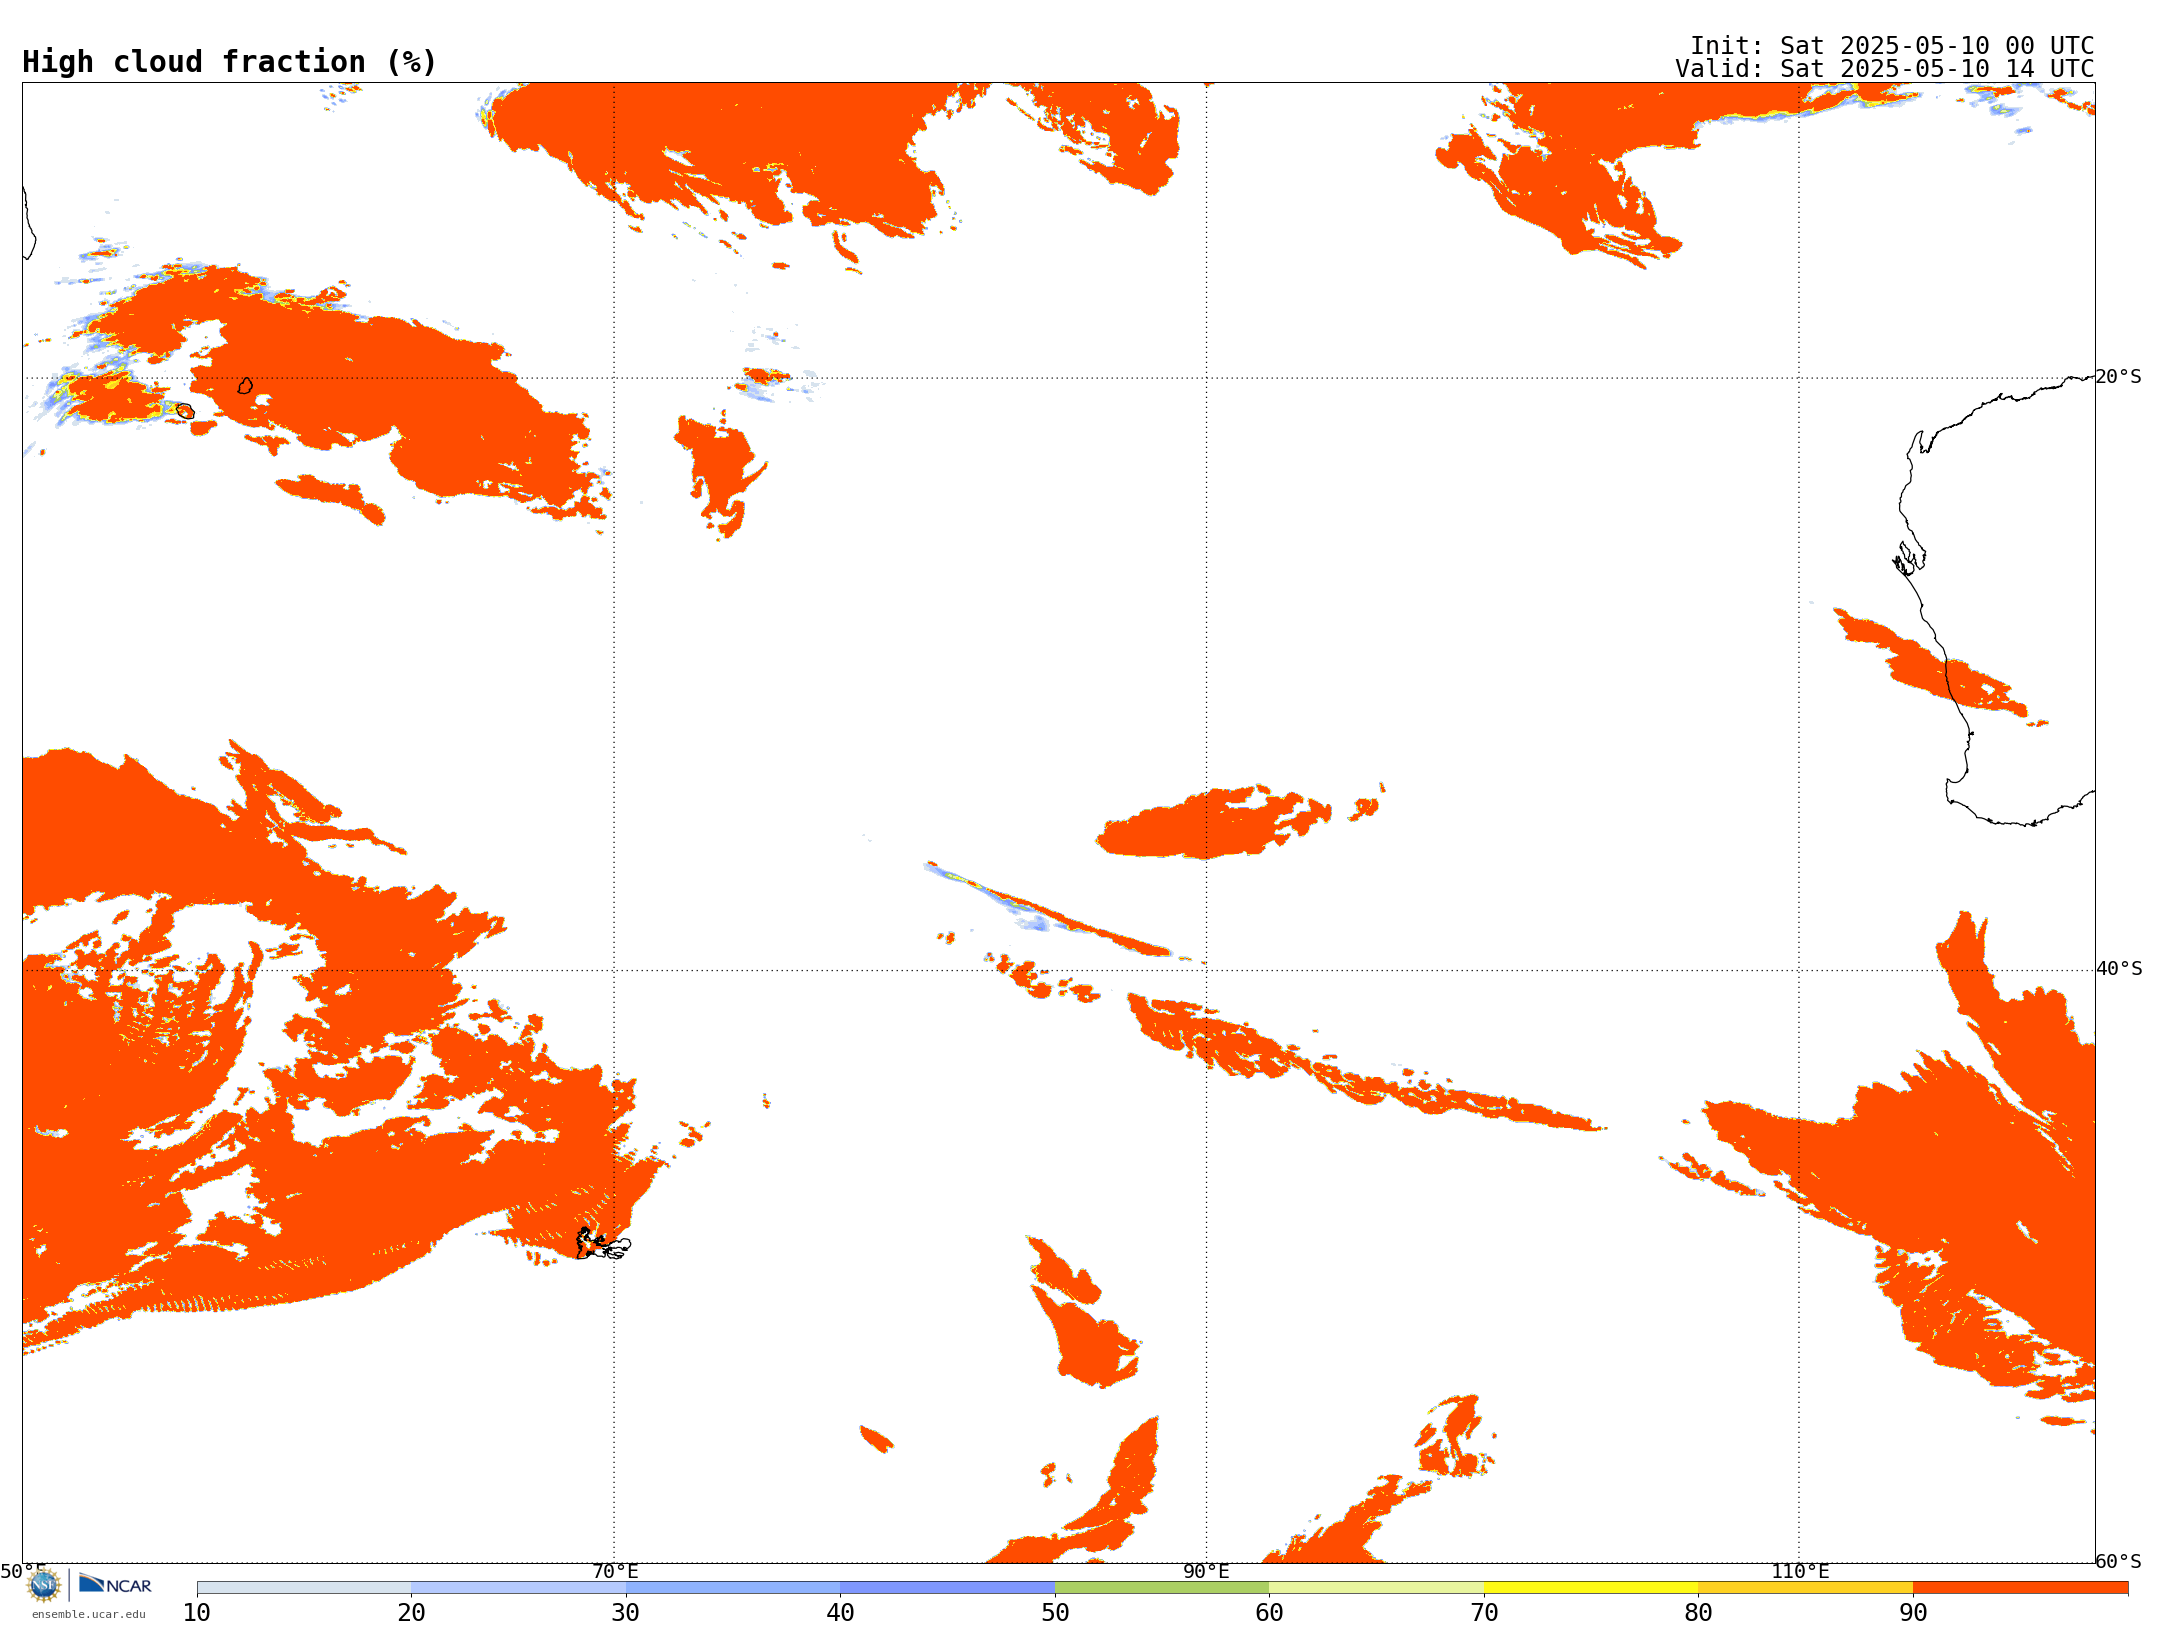Click the NCAR logo

coord(115,1585)
